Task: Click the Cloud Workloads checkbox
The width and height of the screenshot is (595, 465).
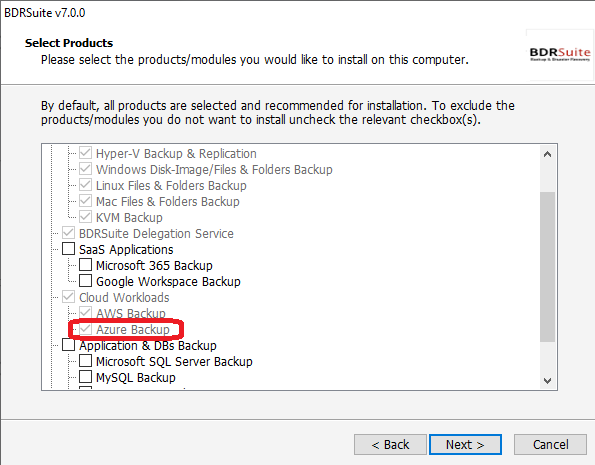Action: (x=68, y=297)
